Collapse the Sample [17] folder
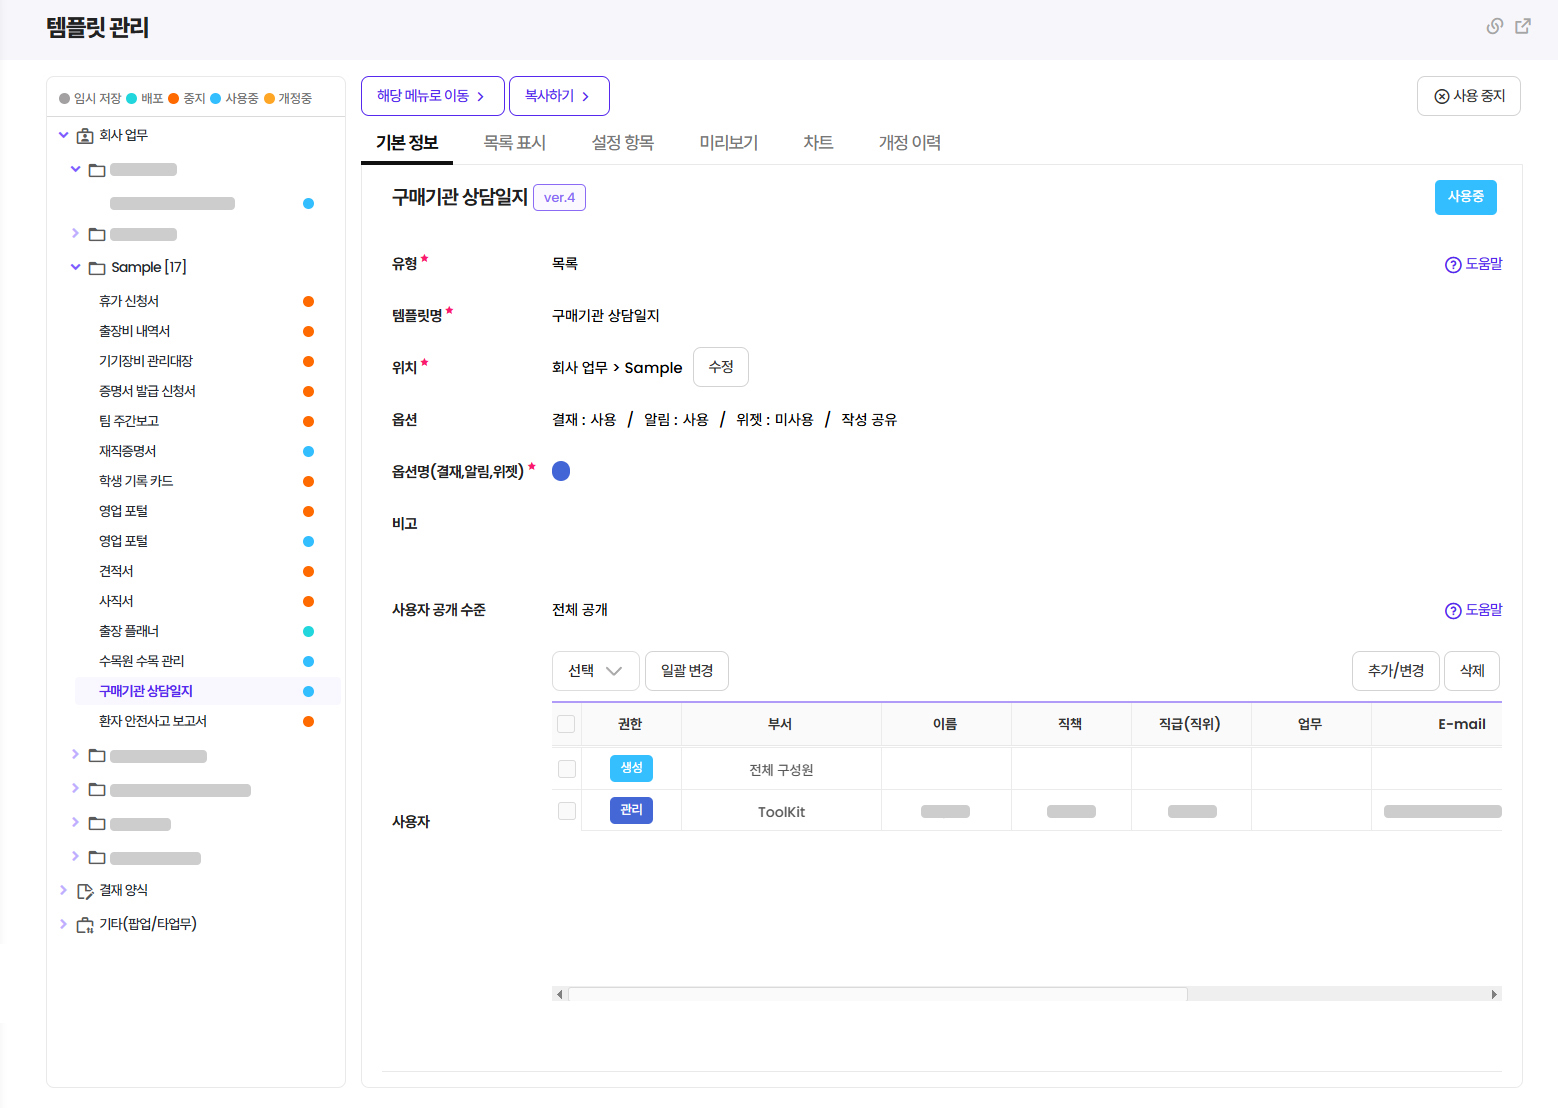This screenshot has height=1108, width=1558. [x=75, y=267]
